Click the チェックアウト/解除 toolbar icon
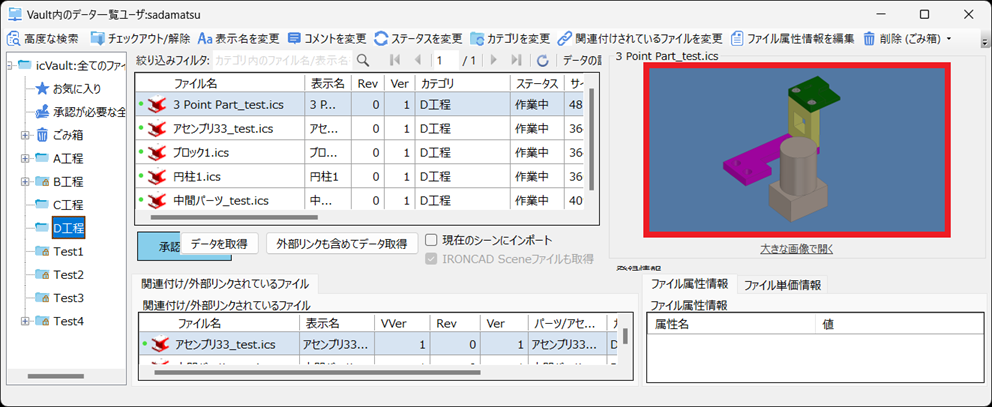Viewport: 992px width, 407px height. 98,39
